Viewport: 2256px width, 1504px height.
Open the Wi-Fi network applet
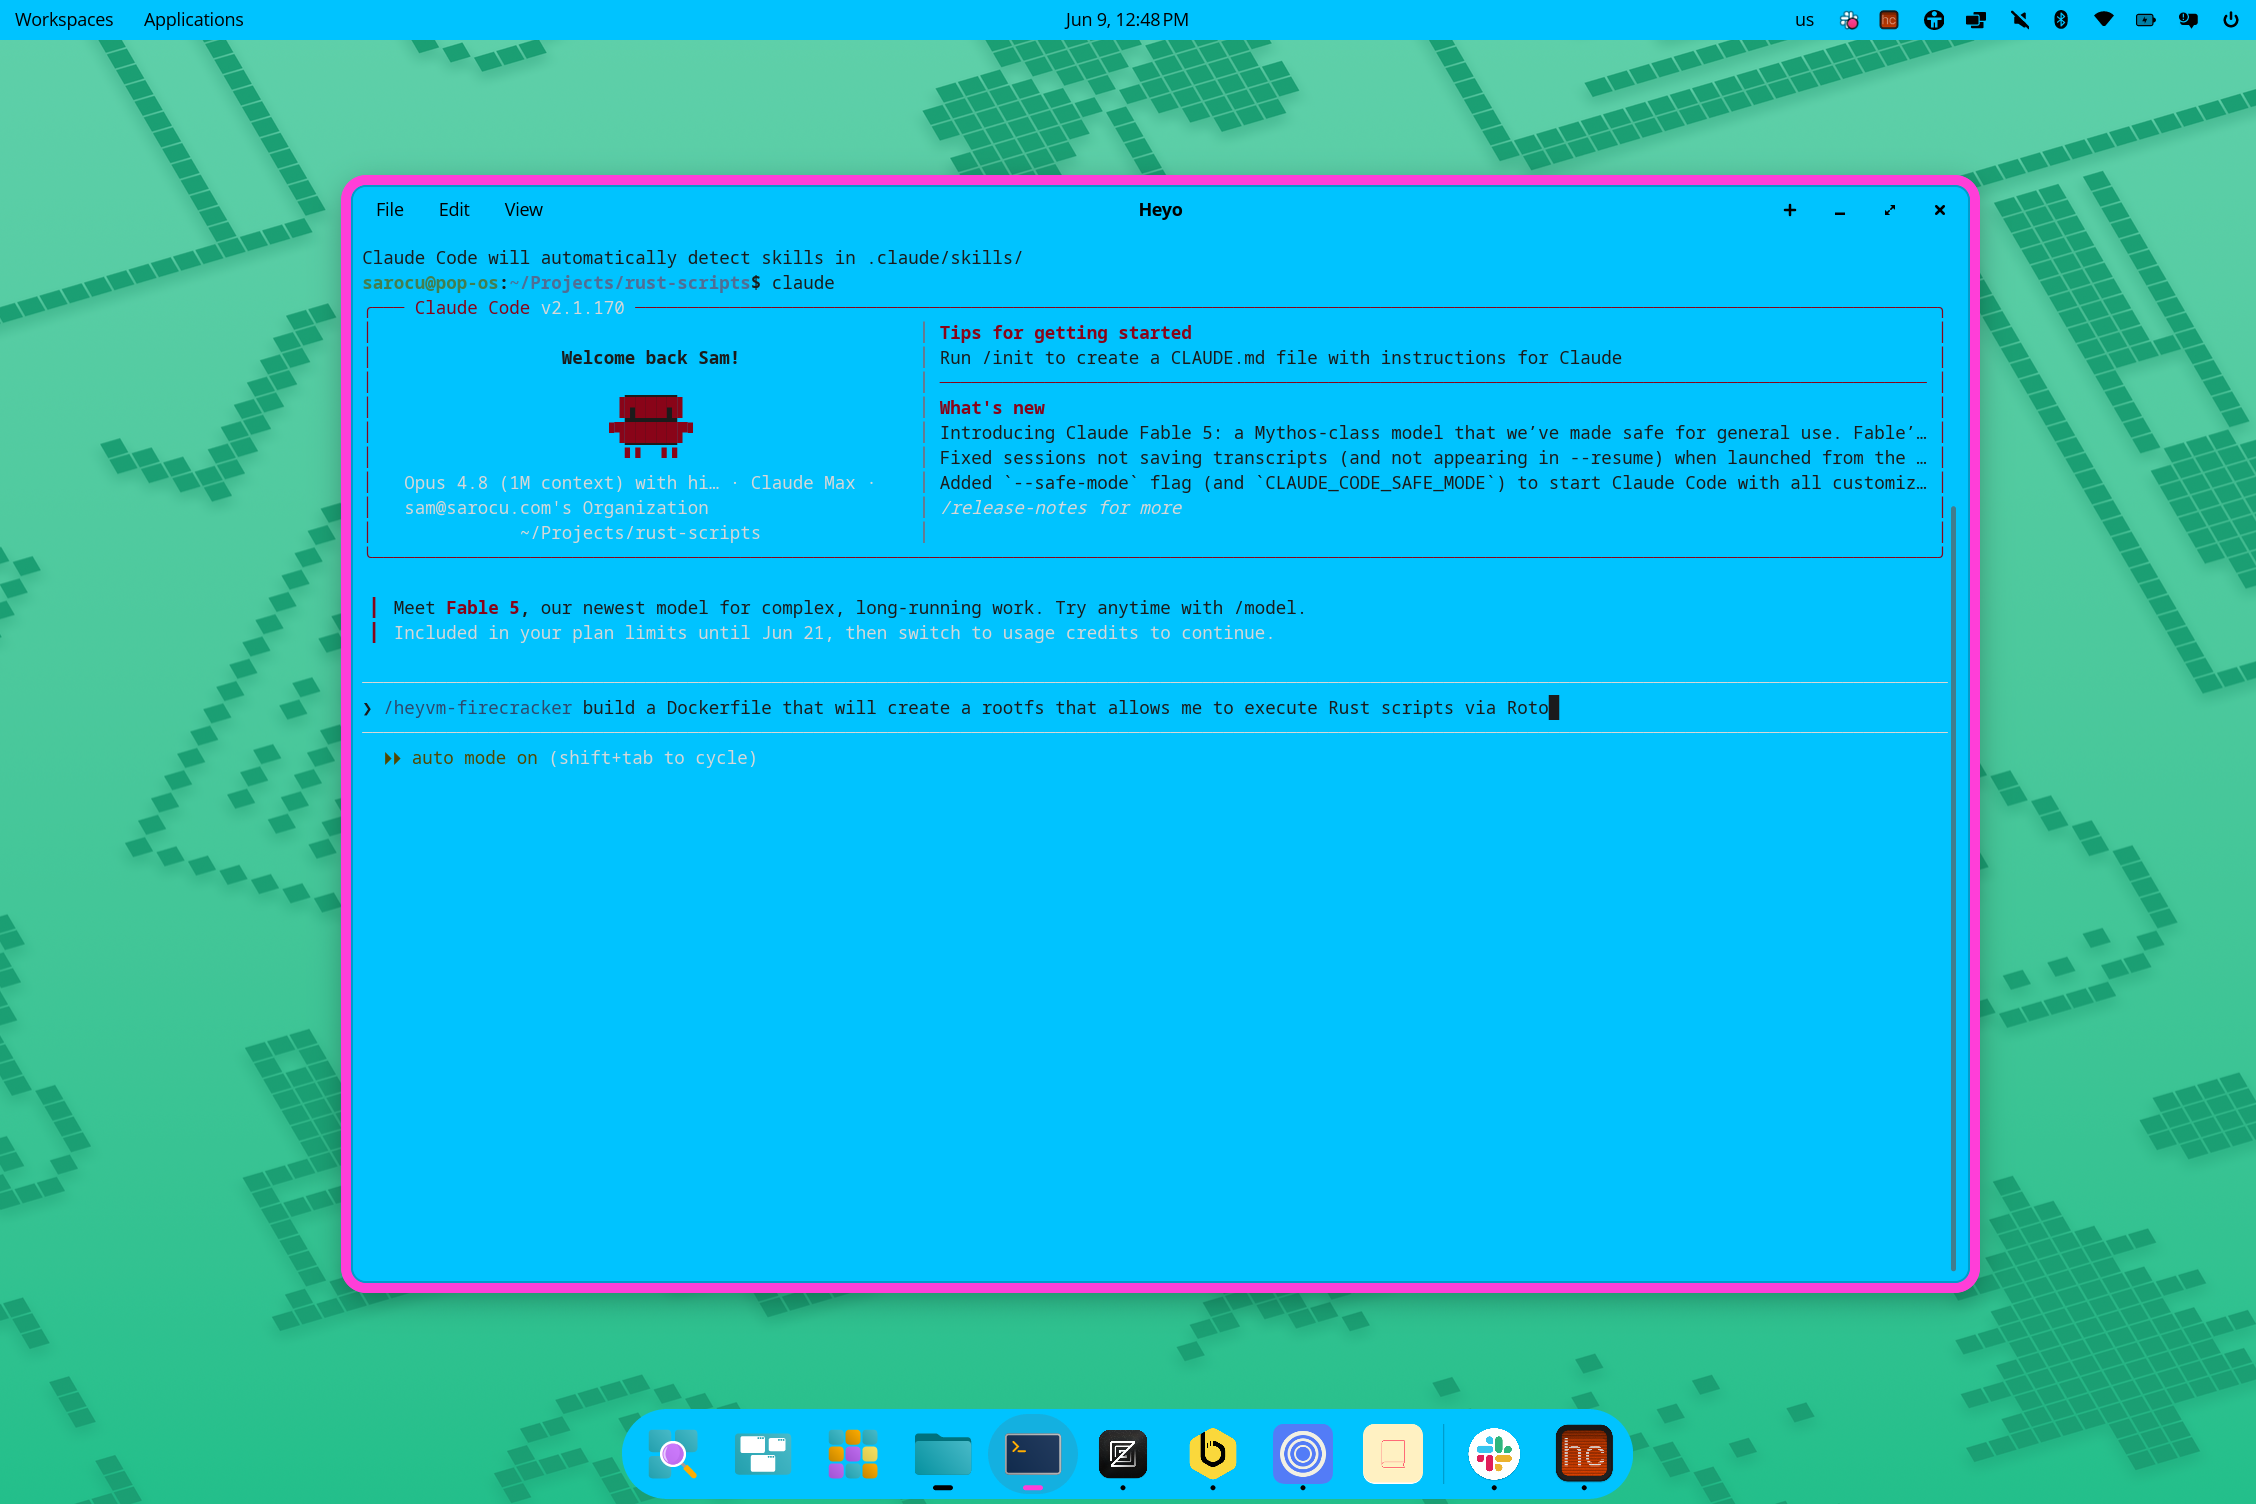pos(2104,20)
